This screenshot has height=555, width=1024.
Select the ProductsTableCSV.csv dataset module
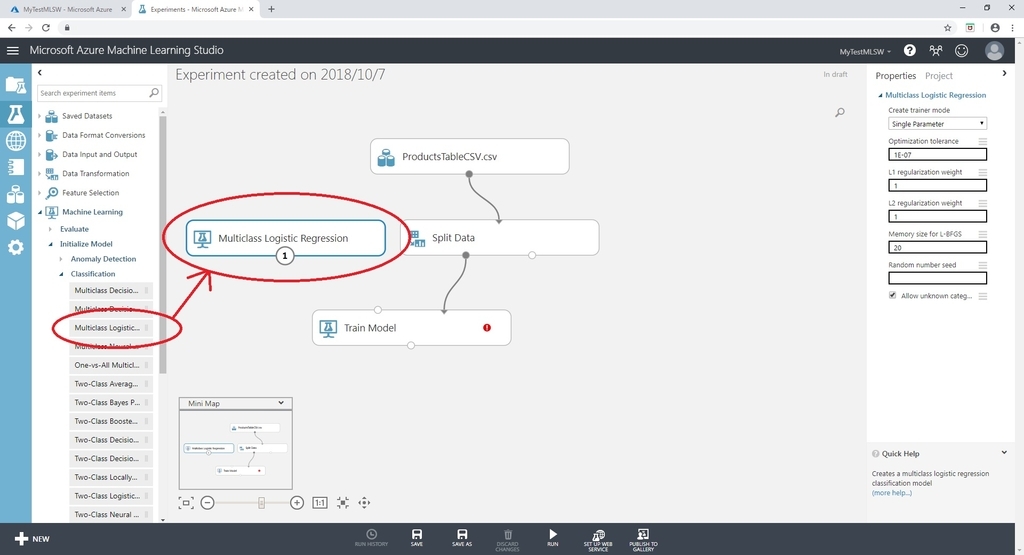tap(470, 157)
